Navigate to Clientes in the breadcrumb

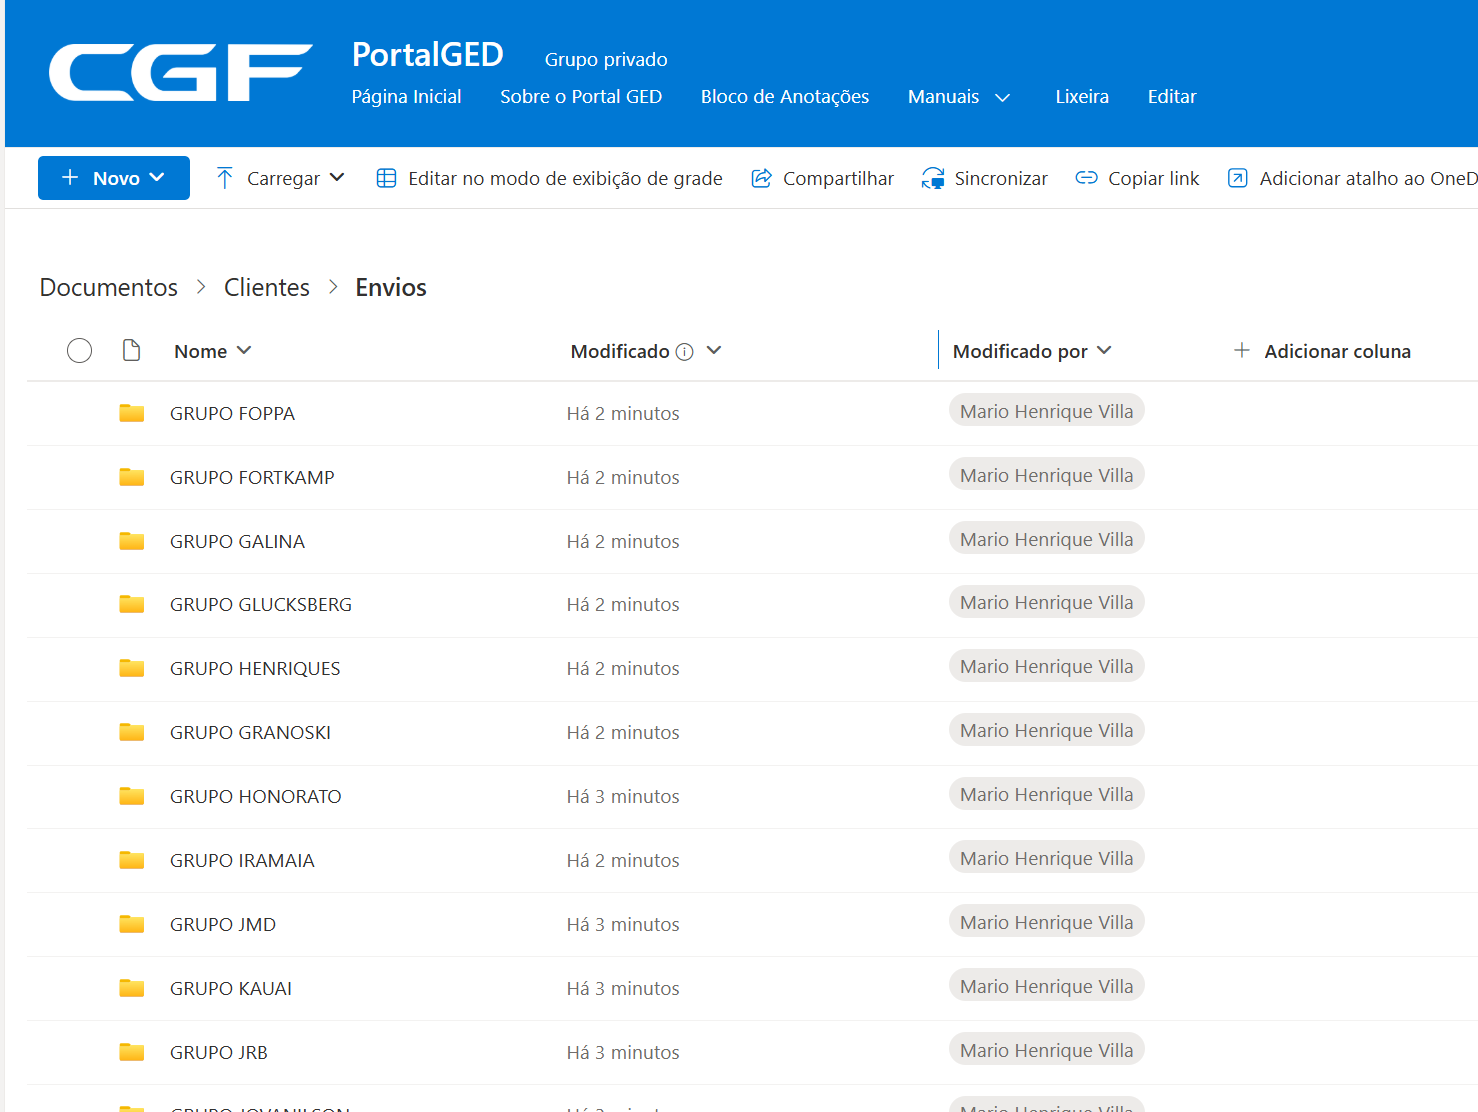(x=266, y=288)
